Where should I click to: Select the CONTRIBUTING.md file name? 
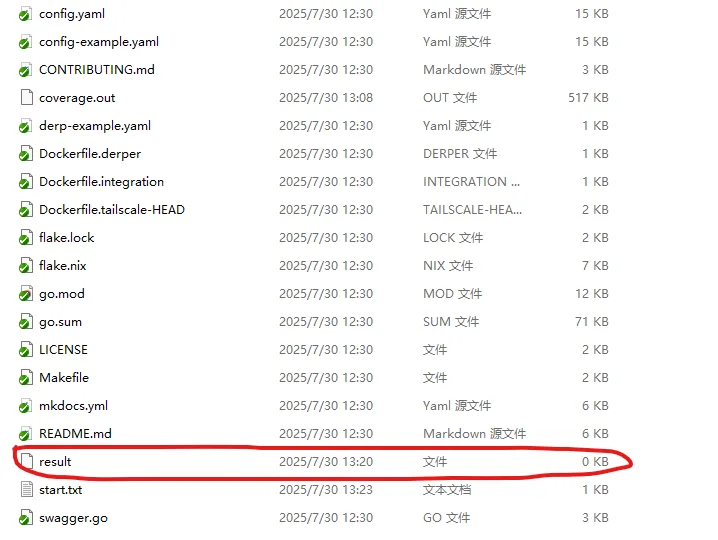[x=96, y=70]
